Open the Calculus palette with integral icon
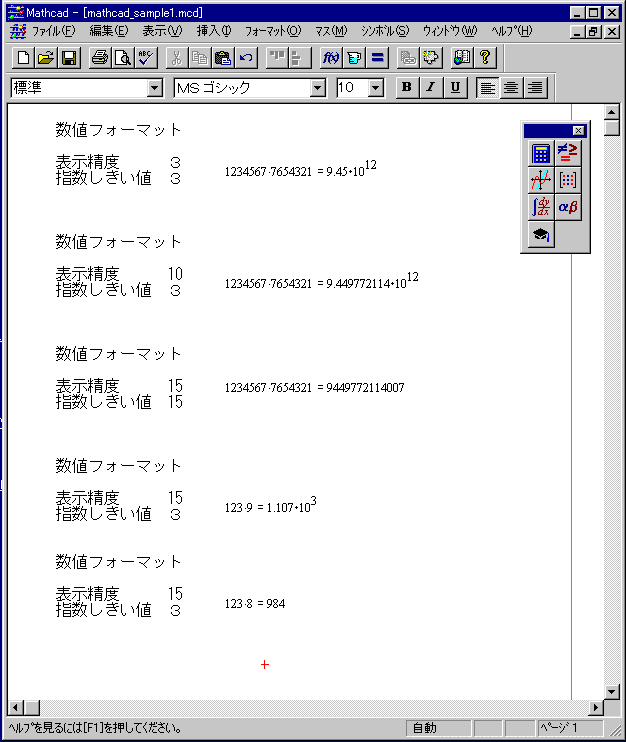The image size is (626, 742). click(541, 207)
